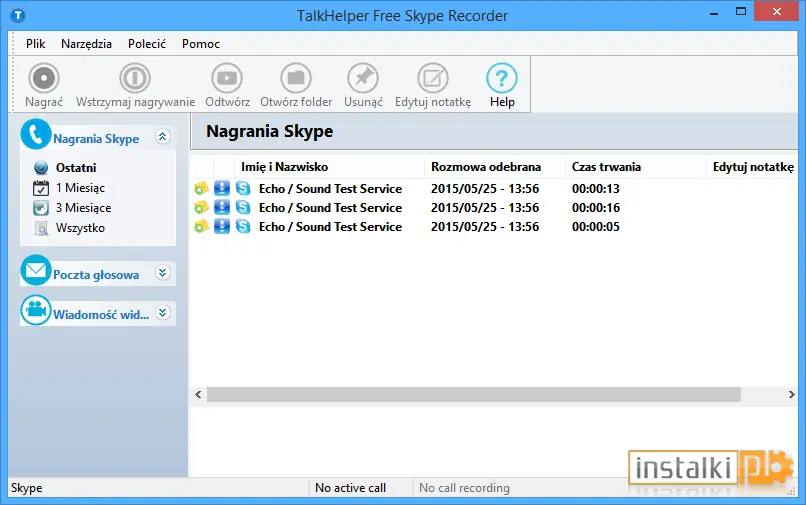Click the 00:00:13 duration cell
This screenshot has height=505, width=806.
596,189
